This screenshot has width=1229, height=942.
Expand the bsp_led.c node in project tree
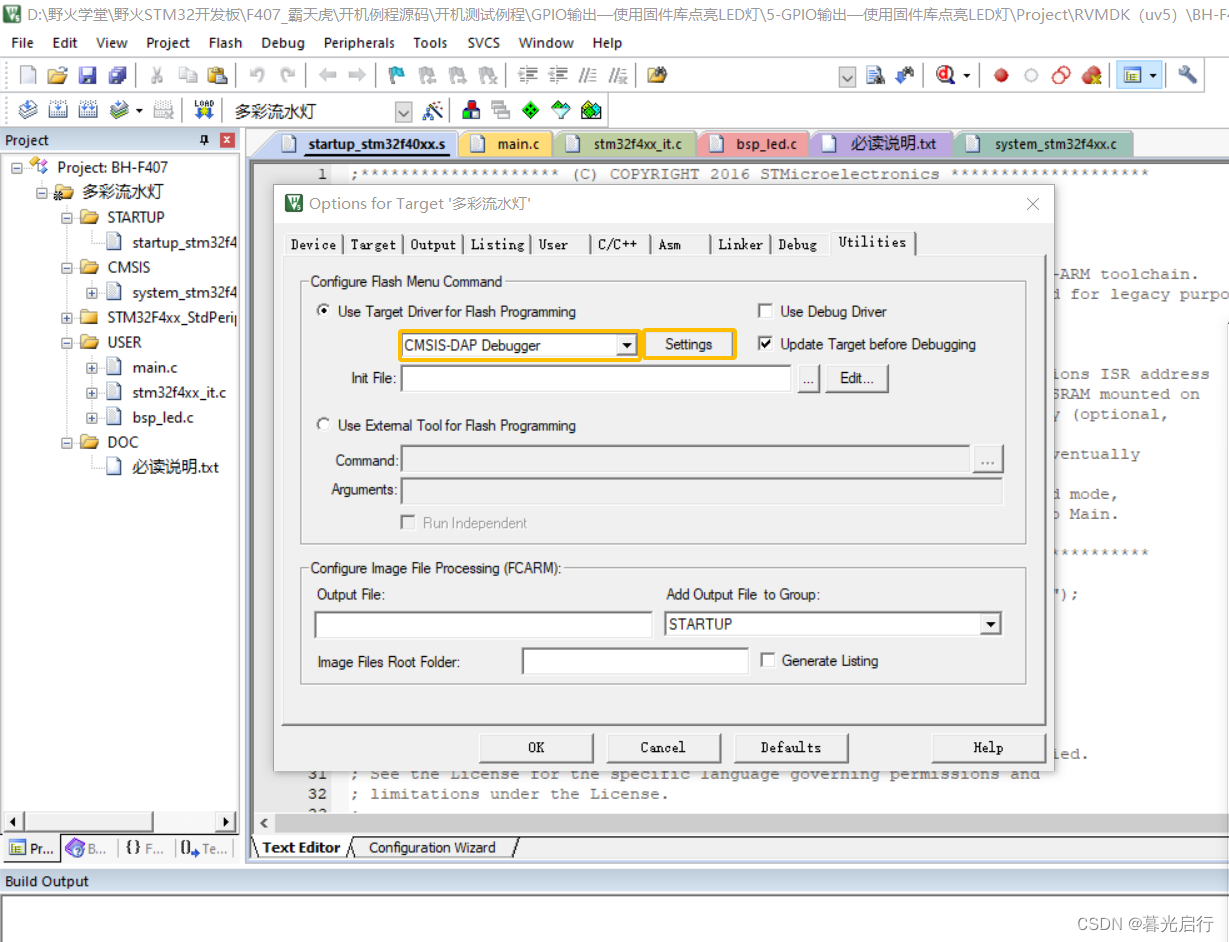[x=92, y=417]
